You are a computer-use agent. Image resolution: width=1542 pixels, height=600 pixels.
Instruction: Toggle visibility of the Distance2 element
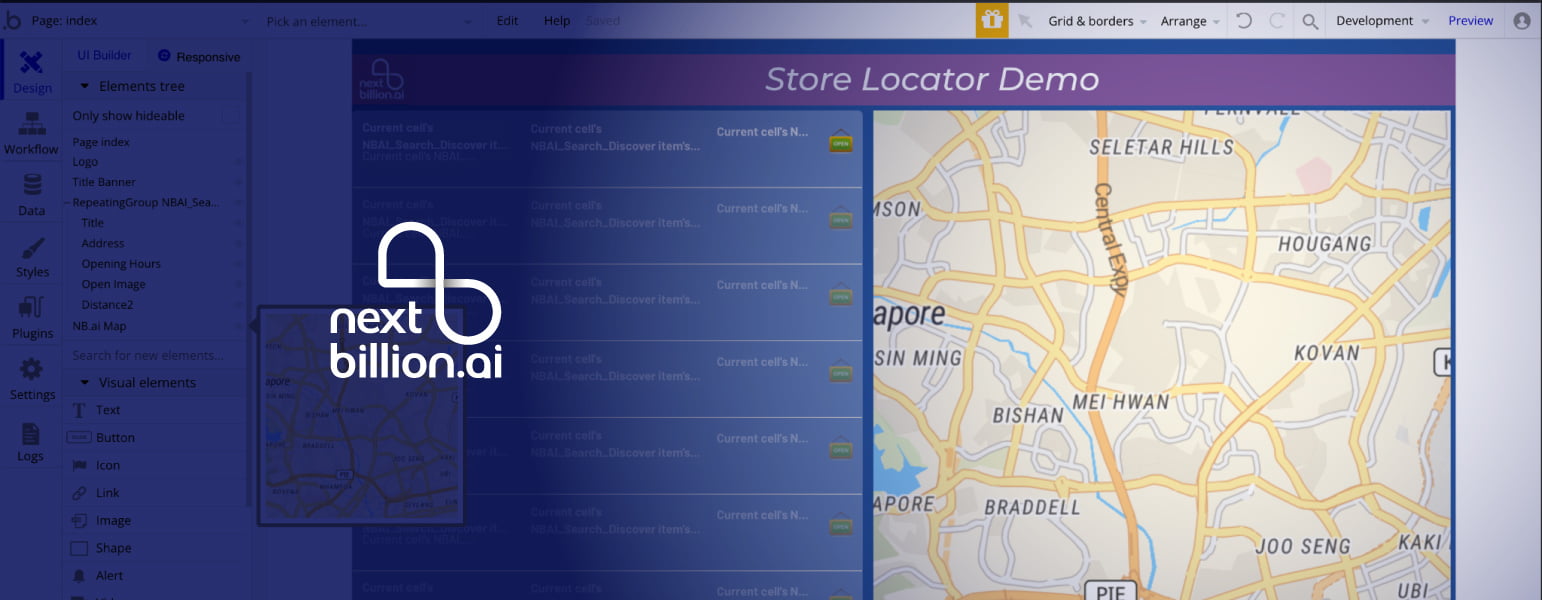[238, 305]
